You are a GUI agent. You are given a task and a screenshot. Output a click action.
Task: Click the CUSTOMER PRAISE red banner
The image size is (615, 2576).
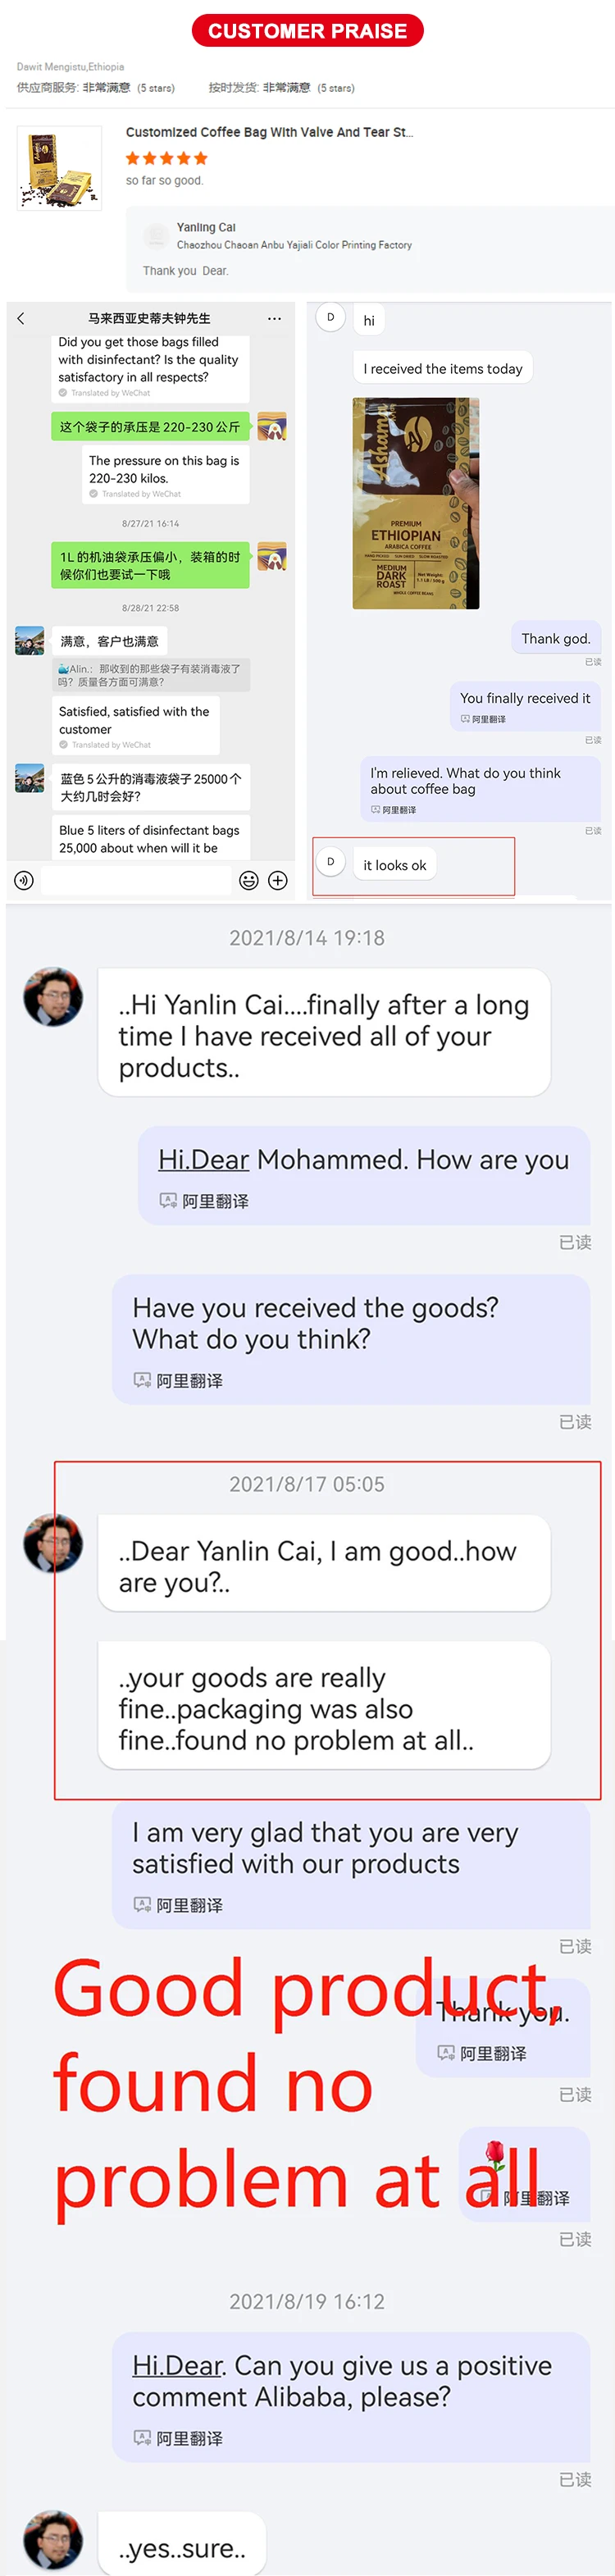click(307, 31)
